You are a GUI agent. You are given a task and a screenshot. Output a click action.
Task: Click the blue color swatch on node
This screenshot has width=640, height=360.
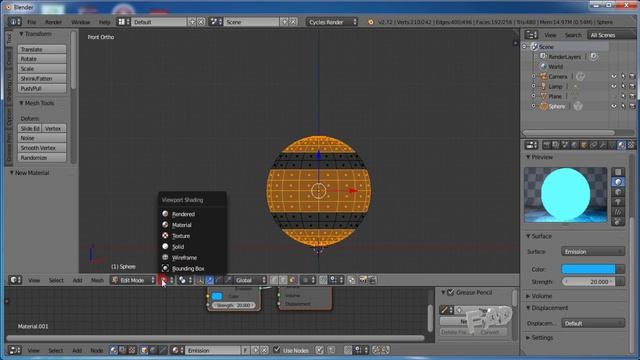click(x=217, y=296)
